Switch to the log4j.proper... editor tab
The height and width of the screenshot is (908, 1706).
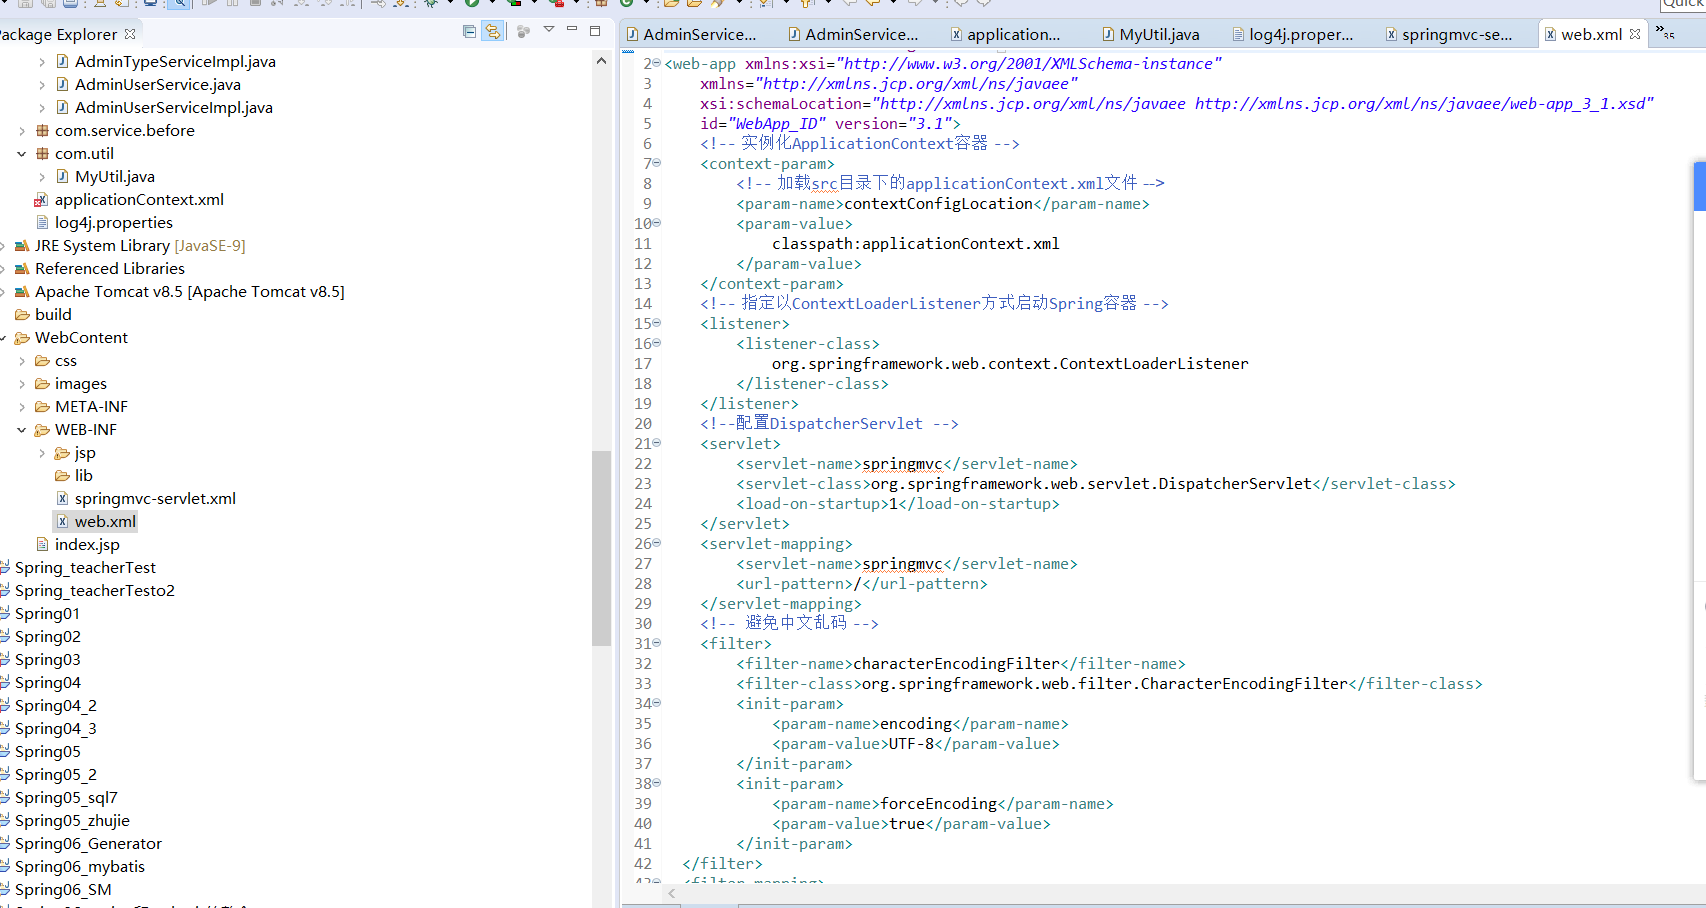point(1292,34)
